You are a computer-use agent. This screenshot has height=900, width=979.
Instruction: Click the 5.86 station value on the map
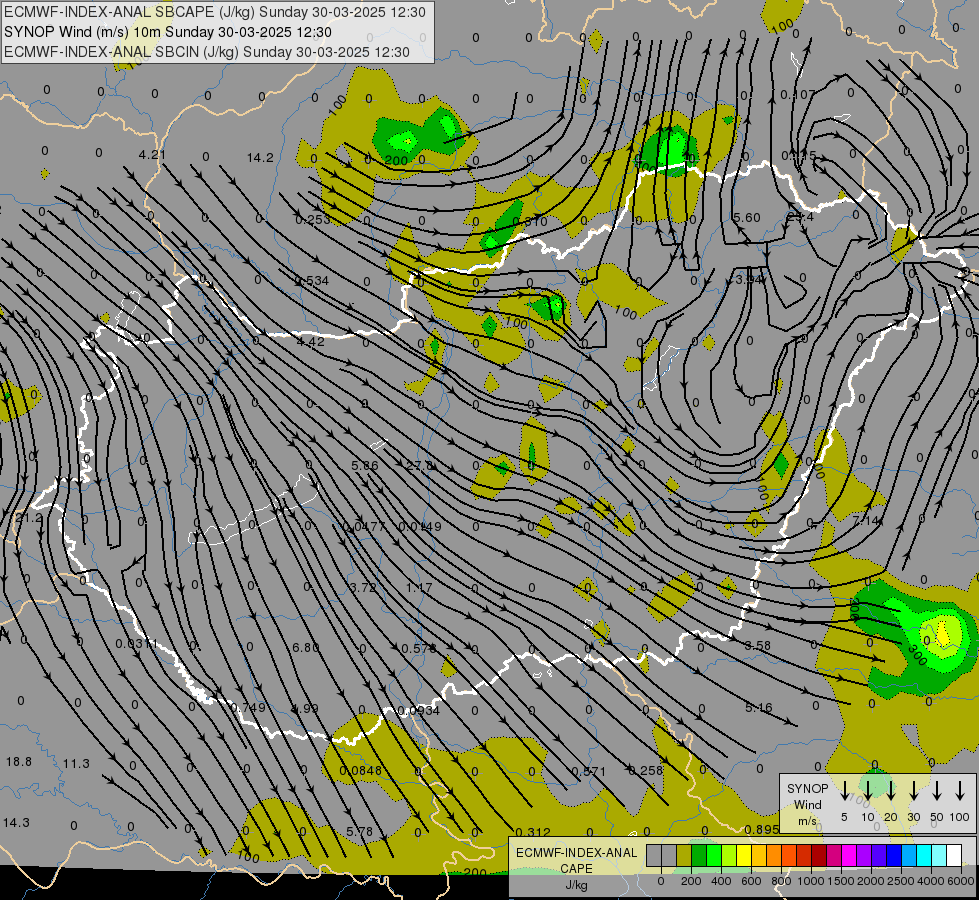(365, 465)
